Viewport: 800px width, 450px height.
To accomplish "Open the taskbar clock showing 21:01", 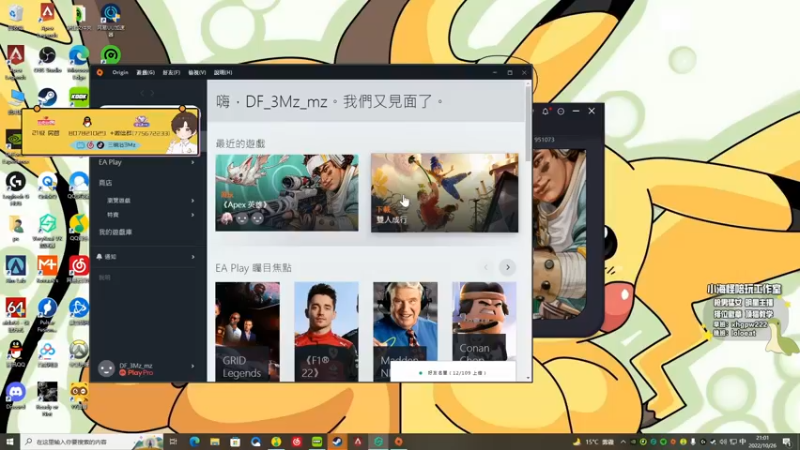I will pos(762,442).
